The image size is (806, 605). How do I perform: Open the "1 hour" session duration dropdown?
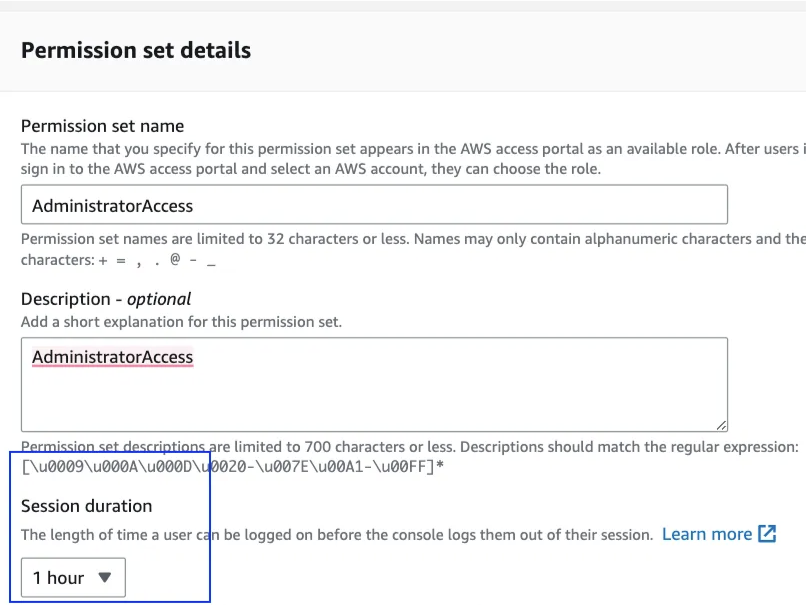pos(73,577)
